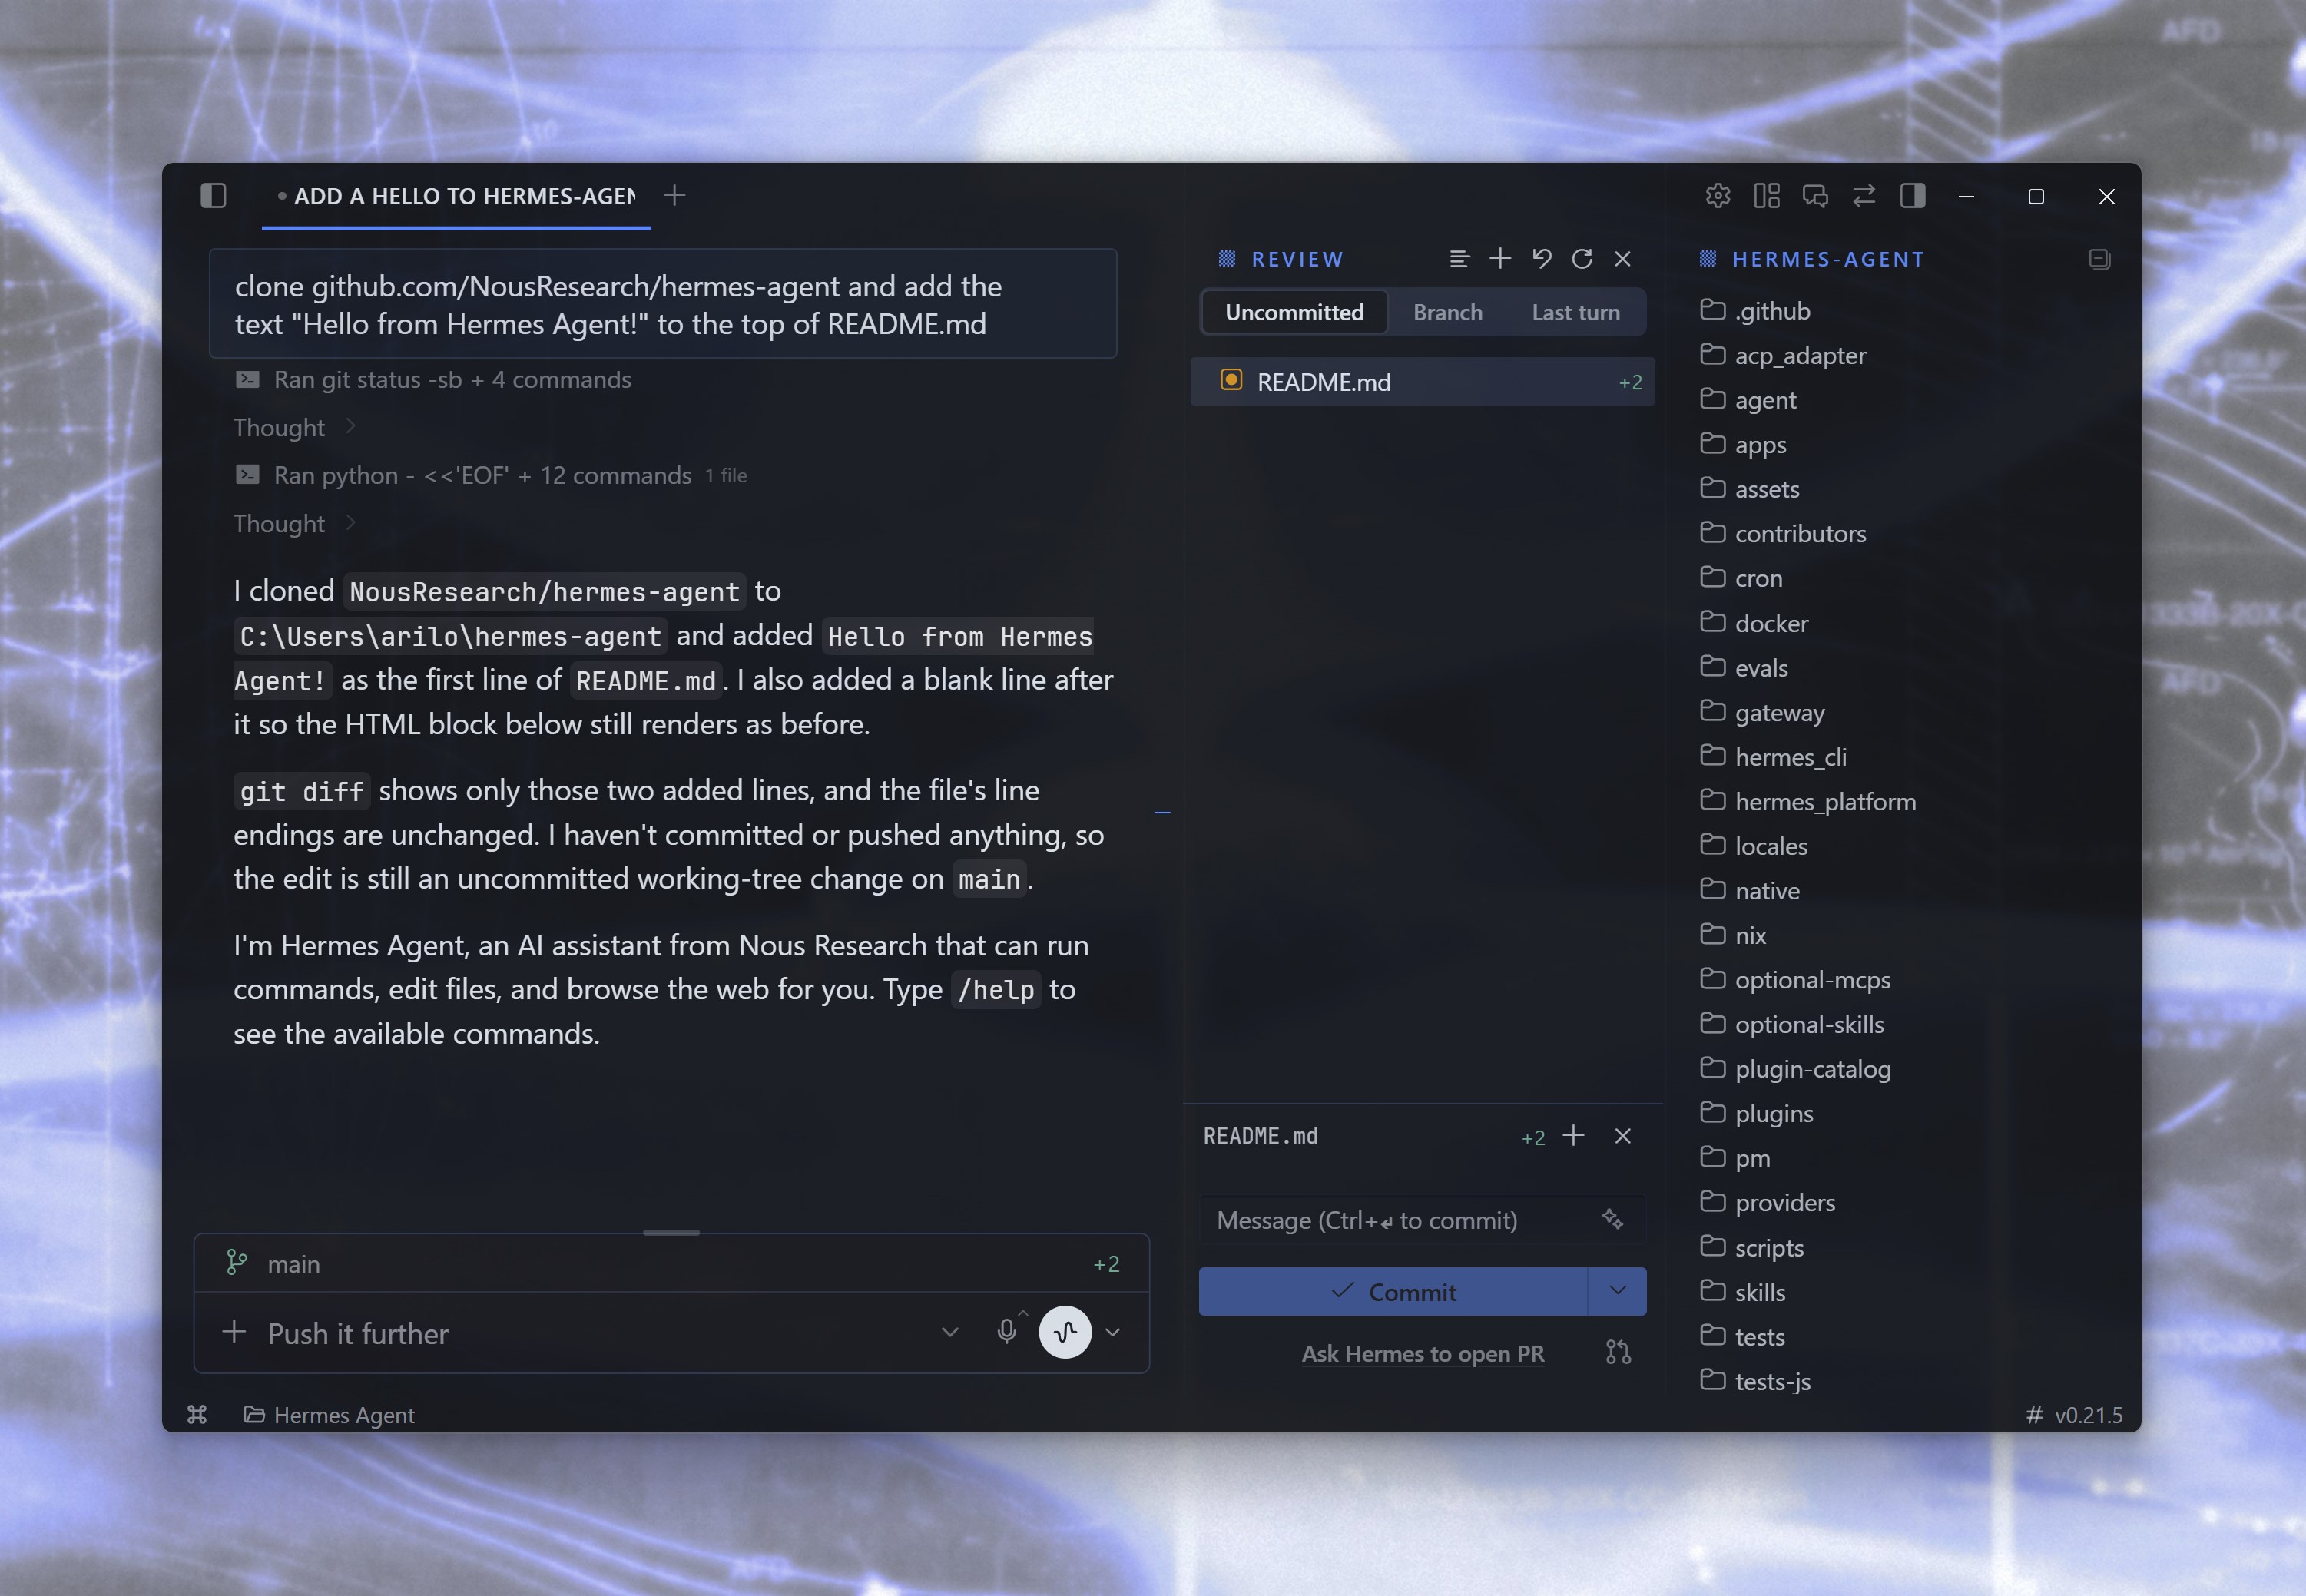Viewport: 2306px width, 1596px height.
Task: Select the Uncommitted tab
Action: tap(1294, 312)
